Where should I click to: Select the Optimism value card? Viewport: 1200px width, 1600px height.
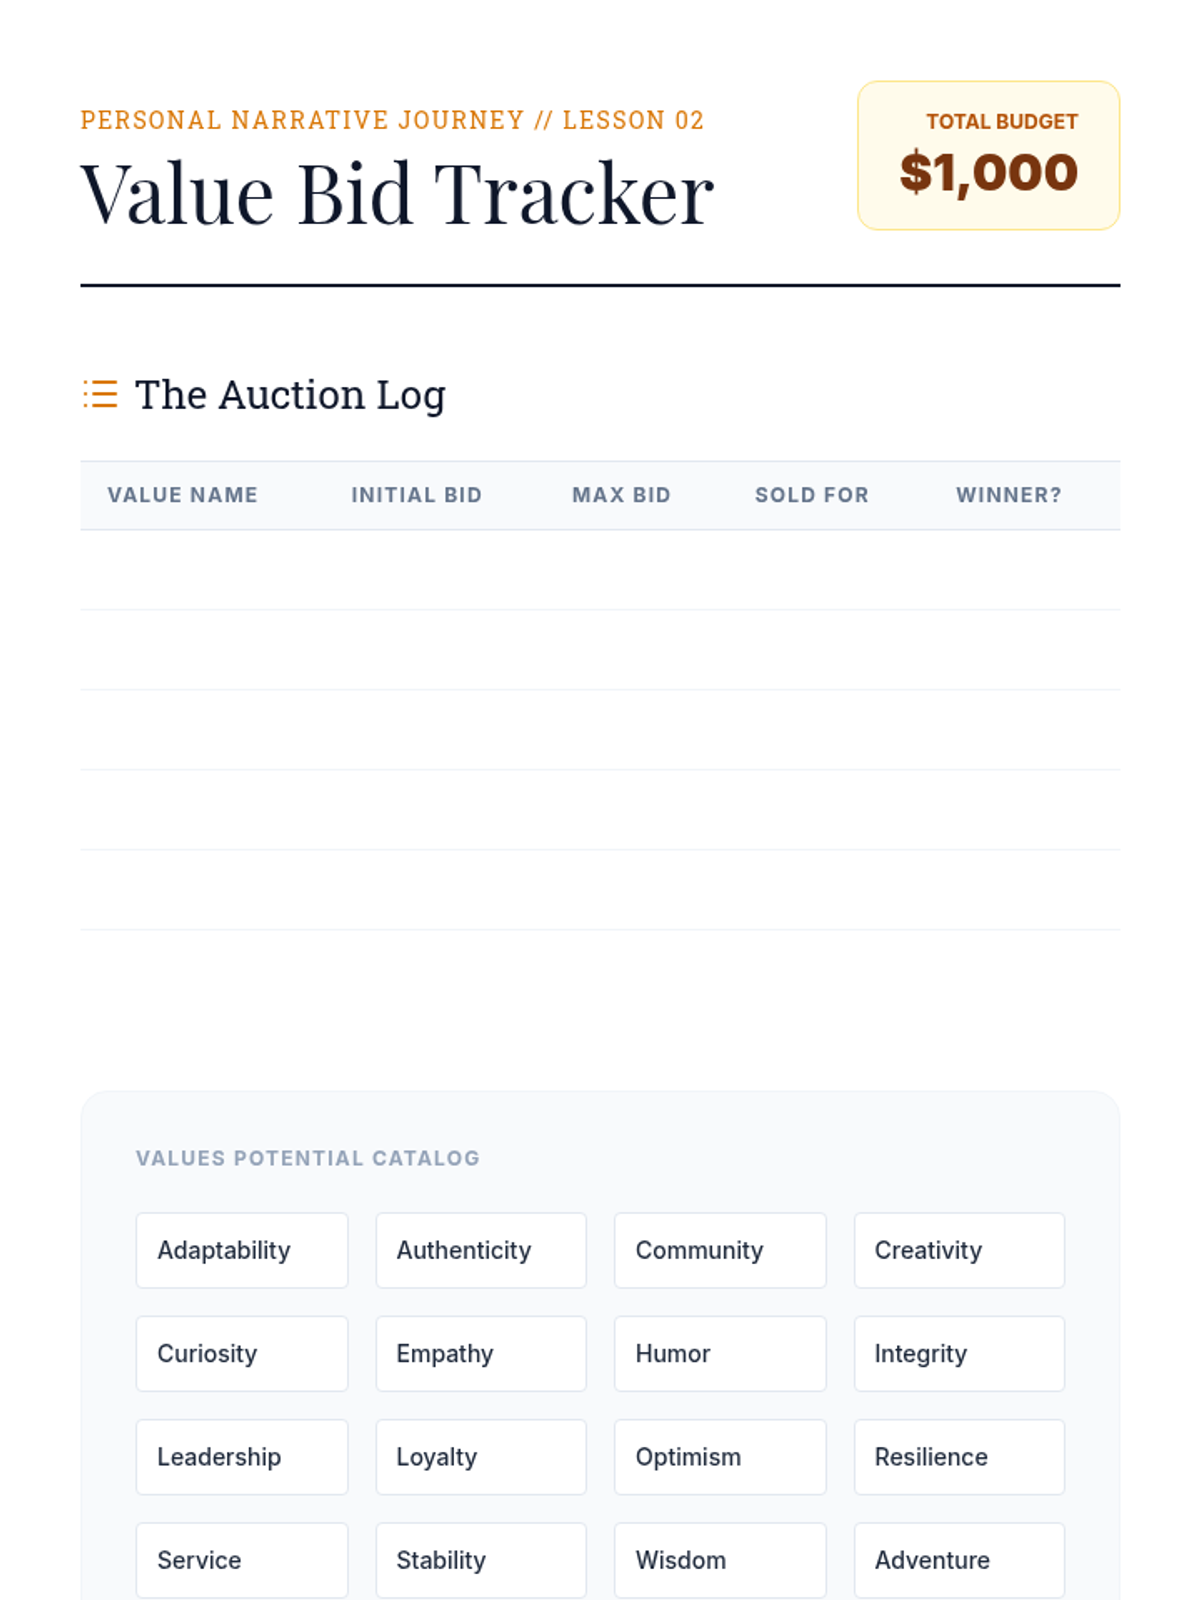(x=720, y=1457)
